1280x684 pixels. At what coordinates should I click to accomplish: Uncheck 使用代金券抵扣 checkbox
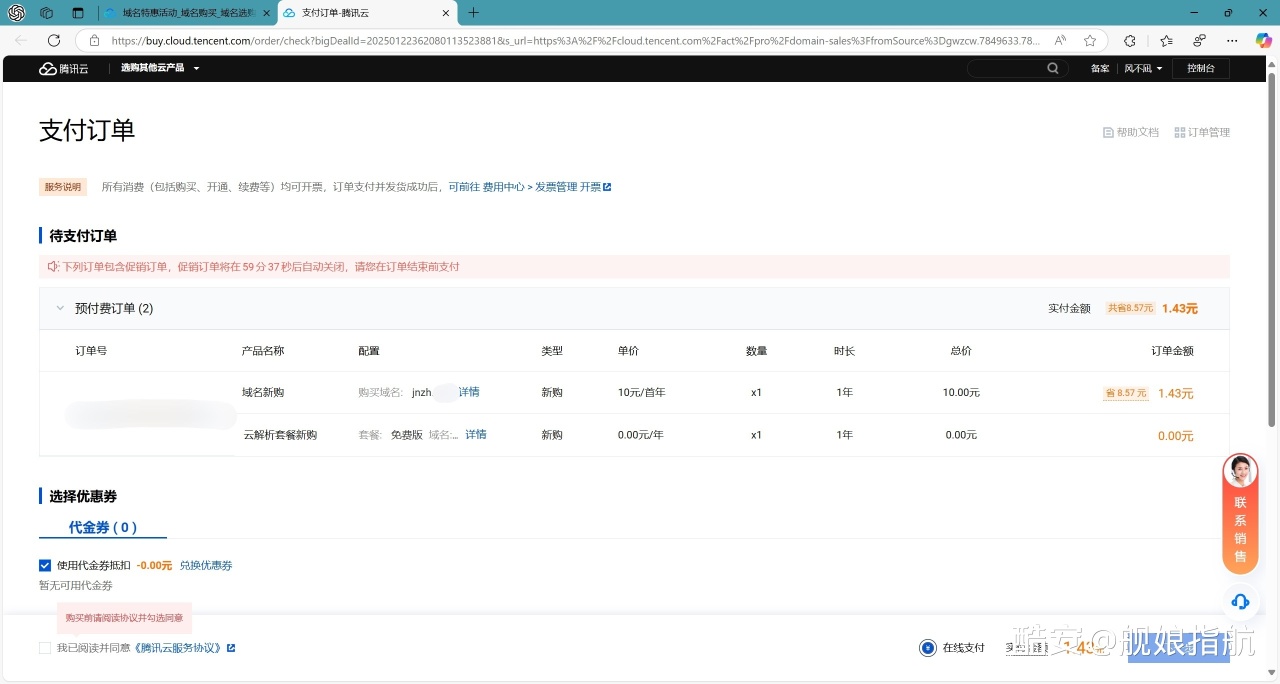[x=45, y=565]
